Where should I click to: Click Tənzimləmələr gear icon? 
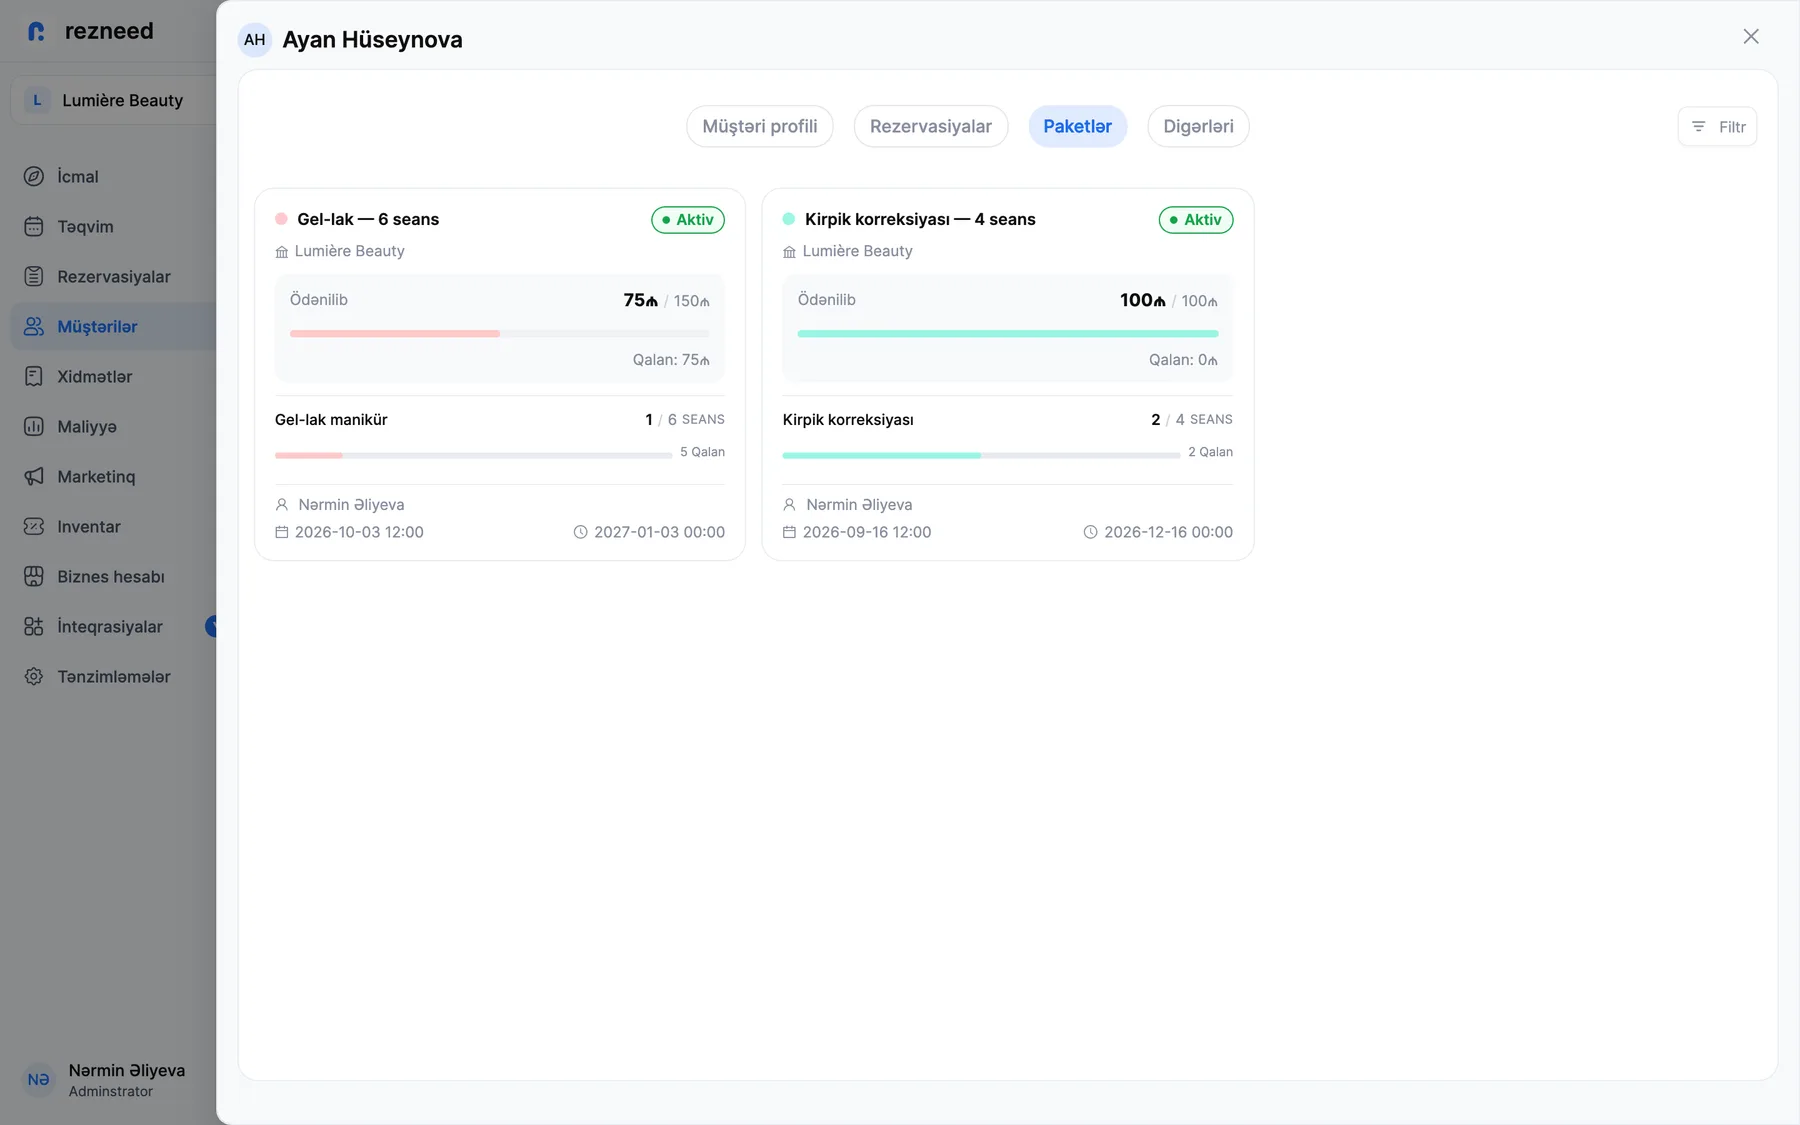click(34, 676)
